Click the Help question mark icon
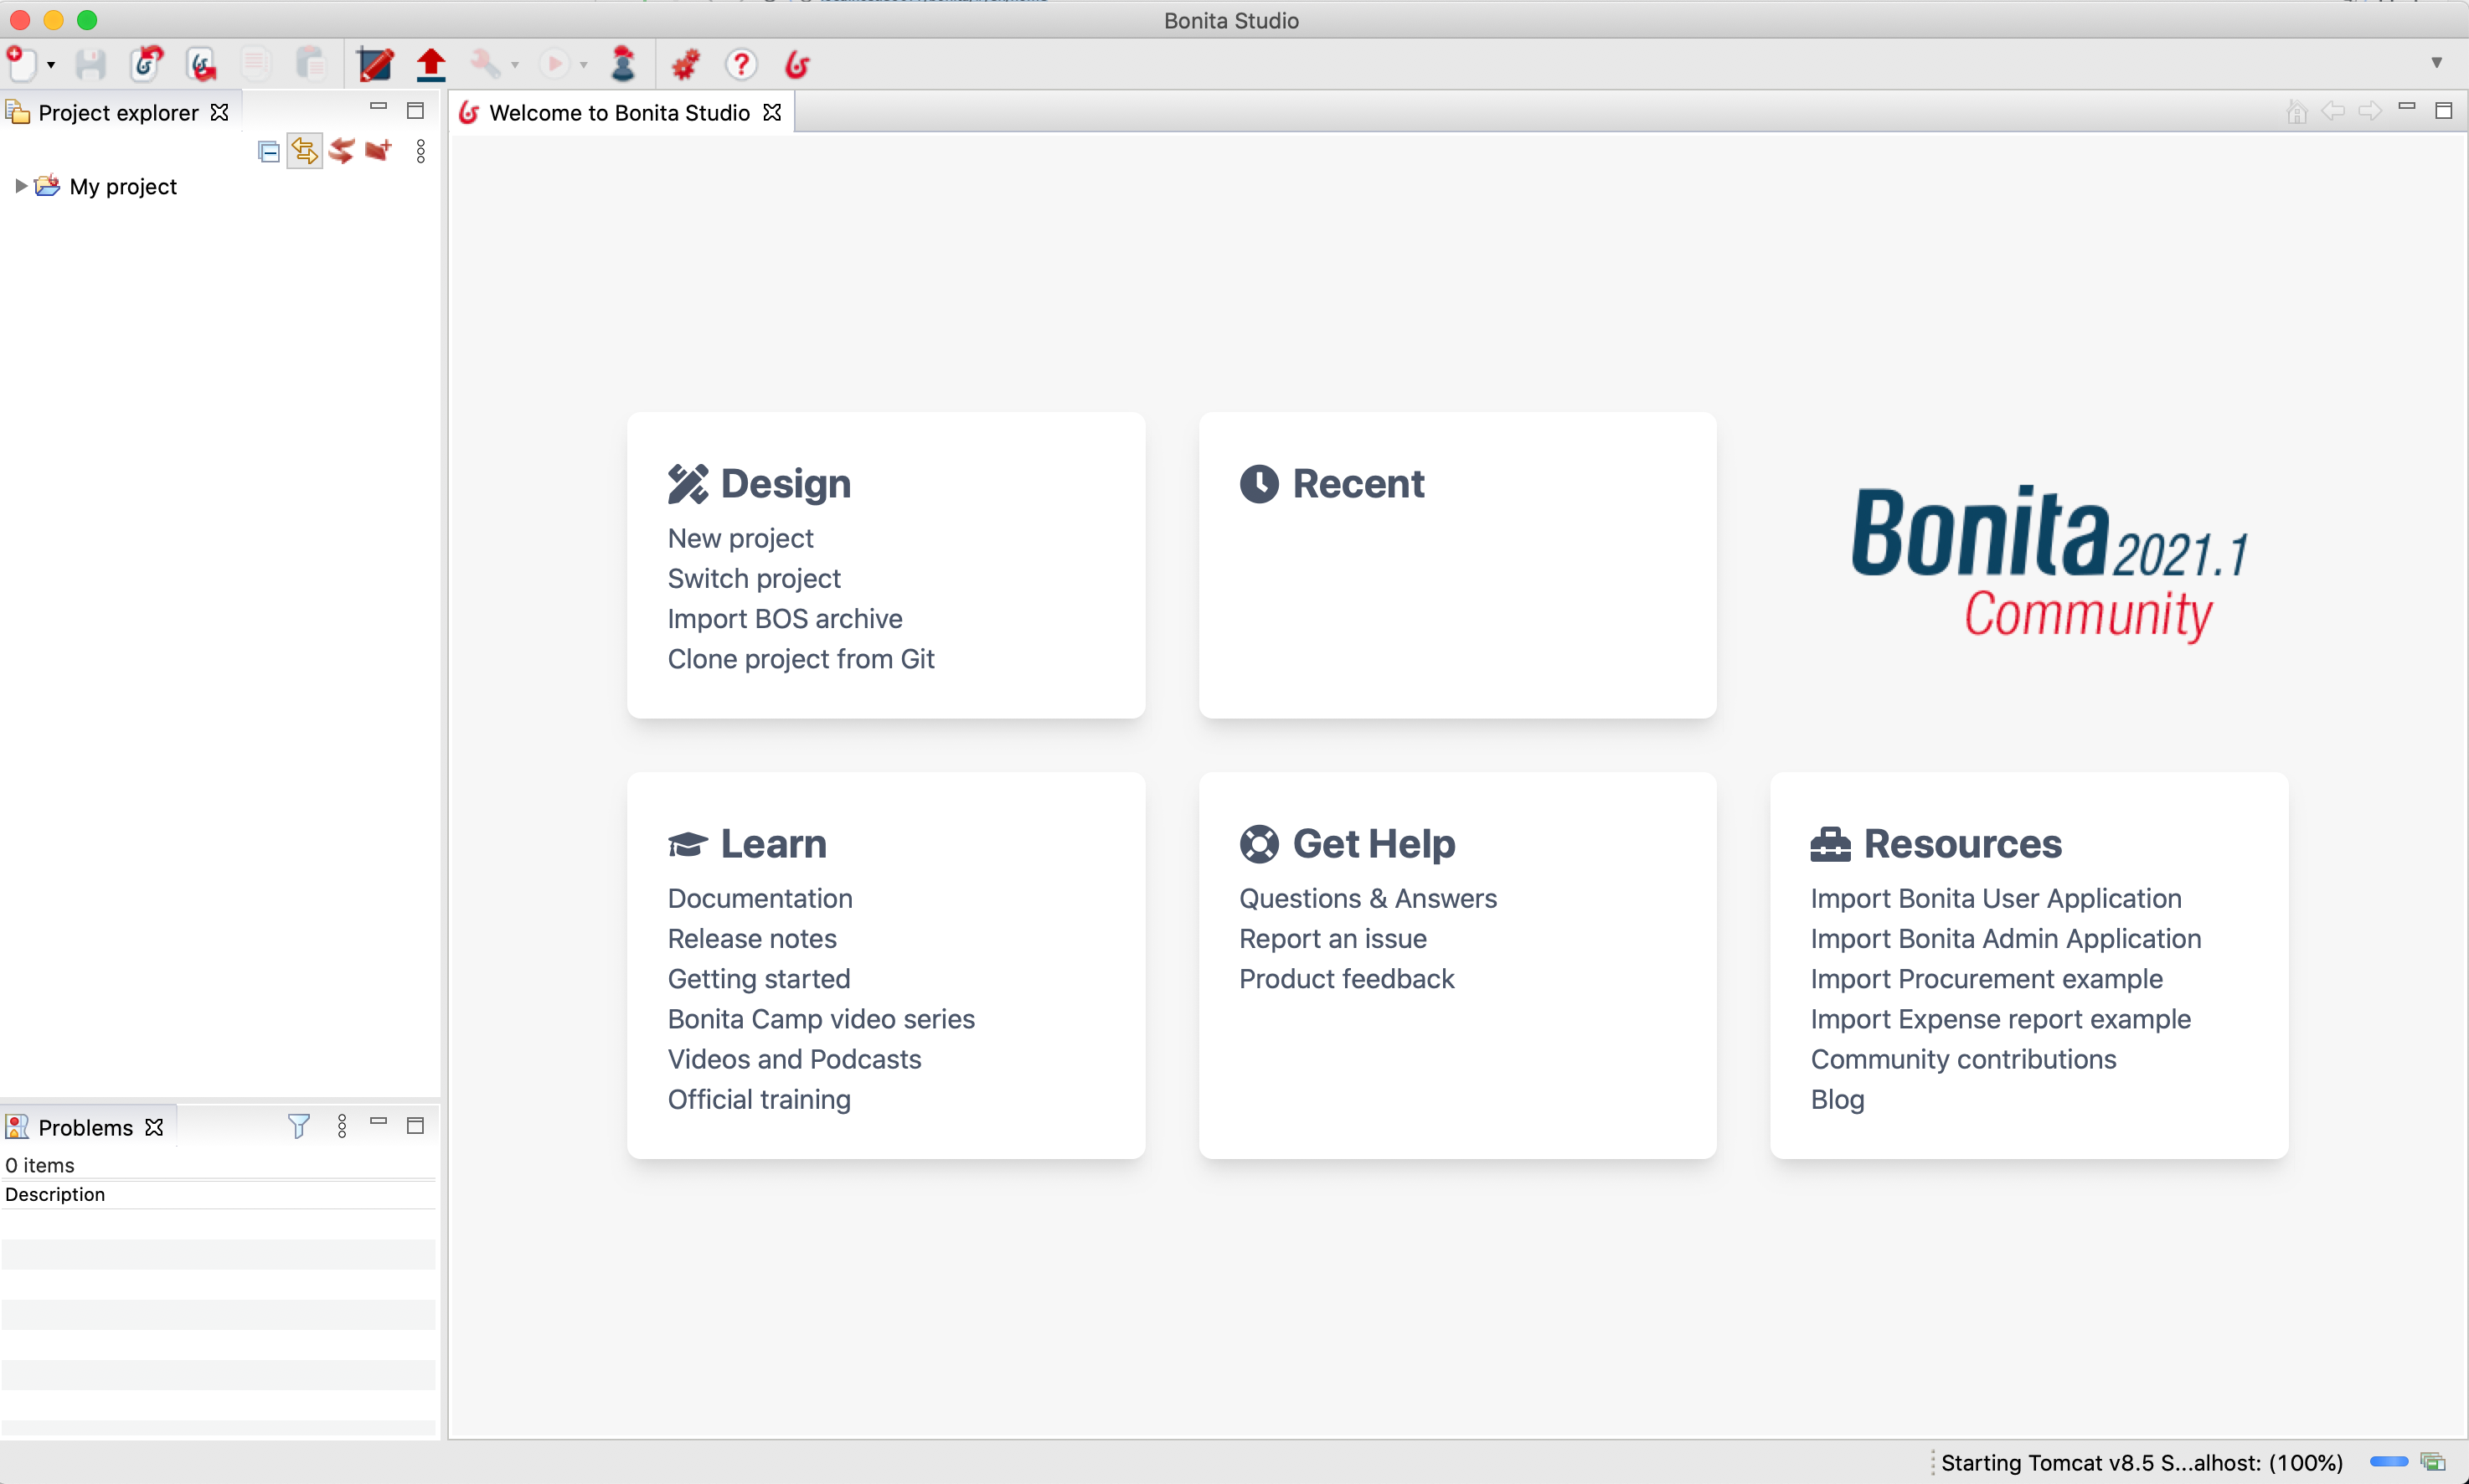 tap(741, 64)
